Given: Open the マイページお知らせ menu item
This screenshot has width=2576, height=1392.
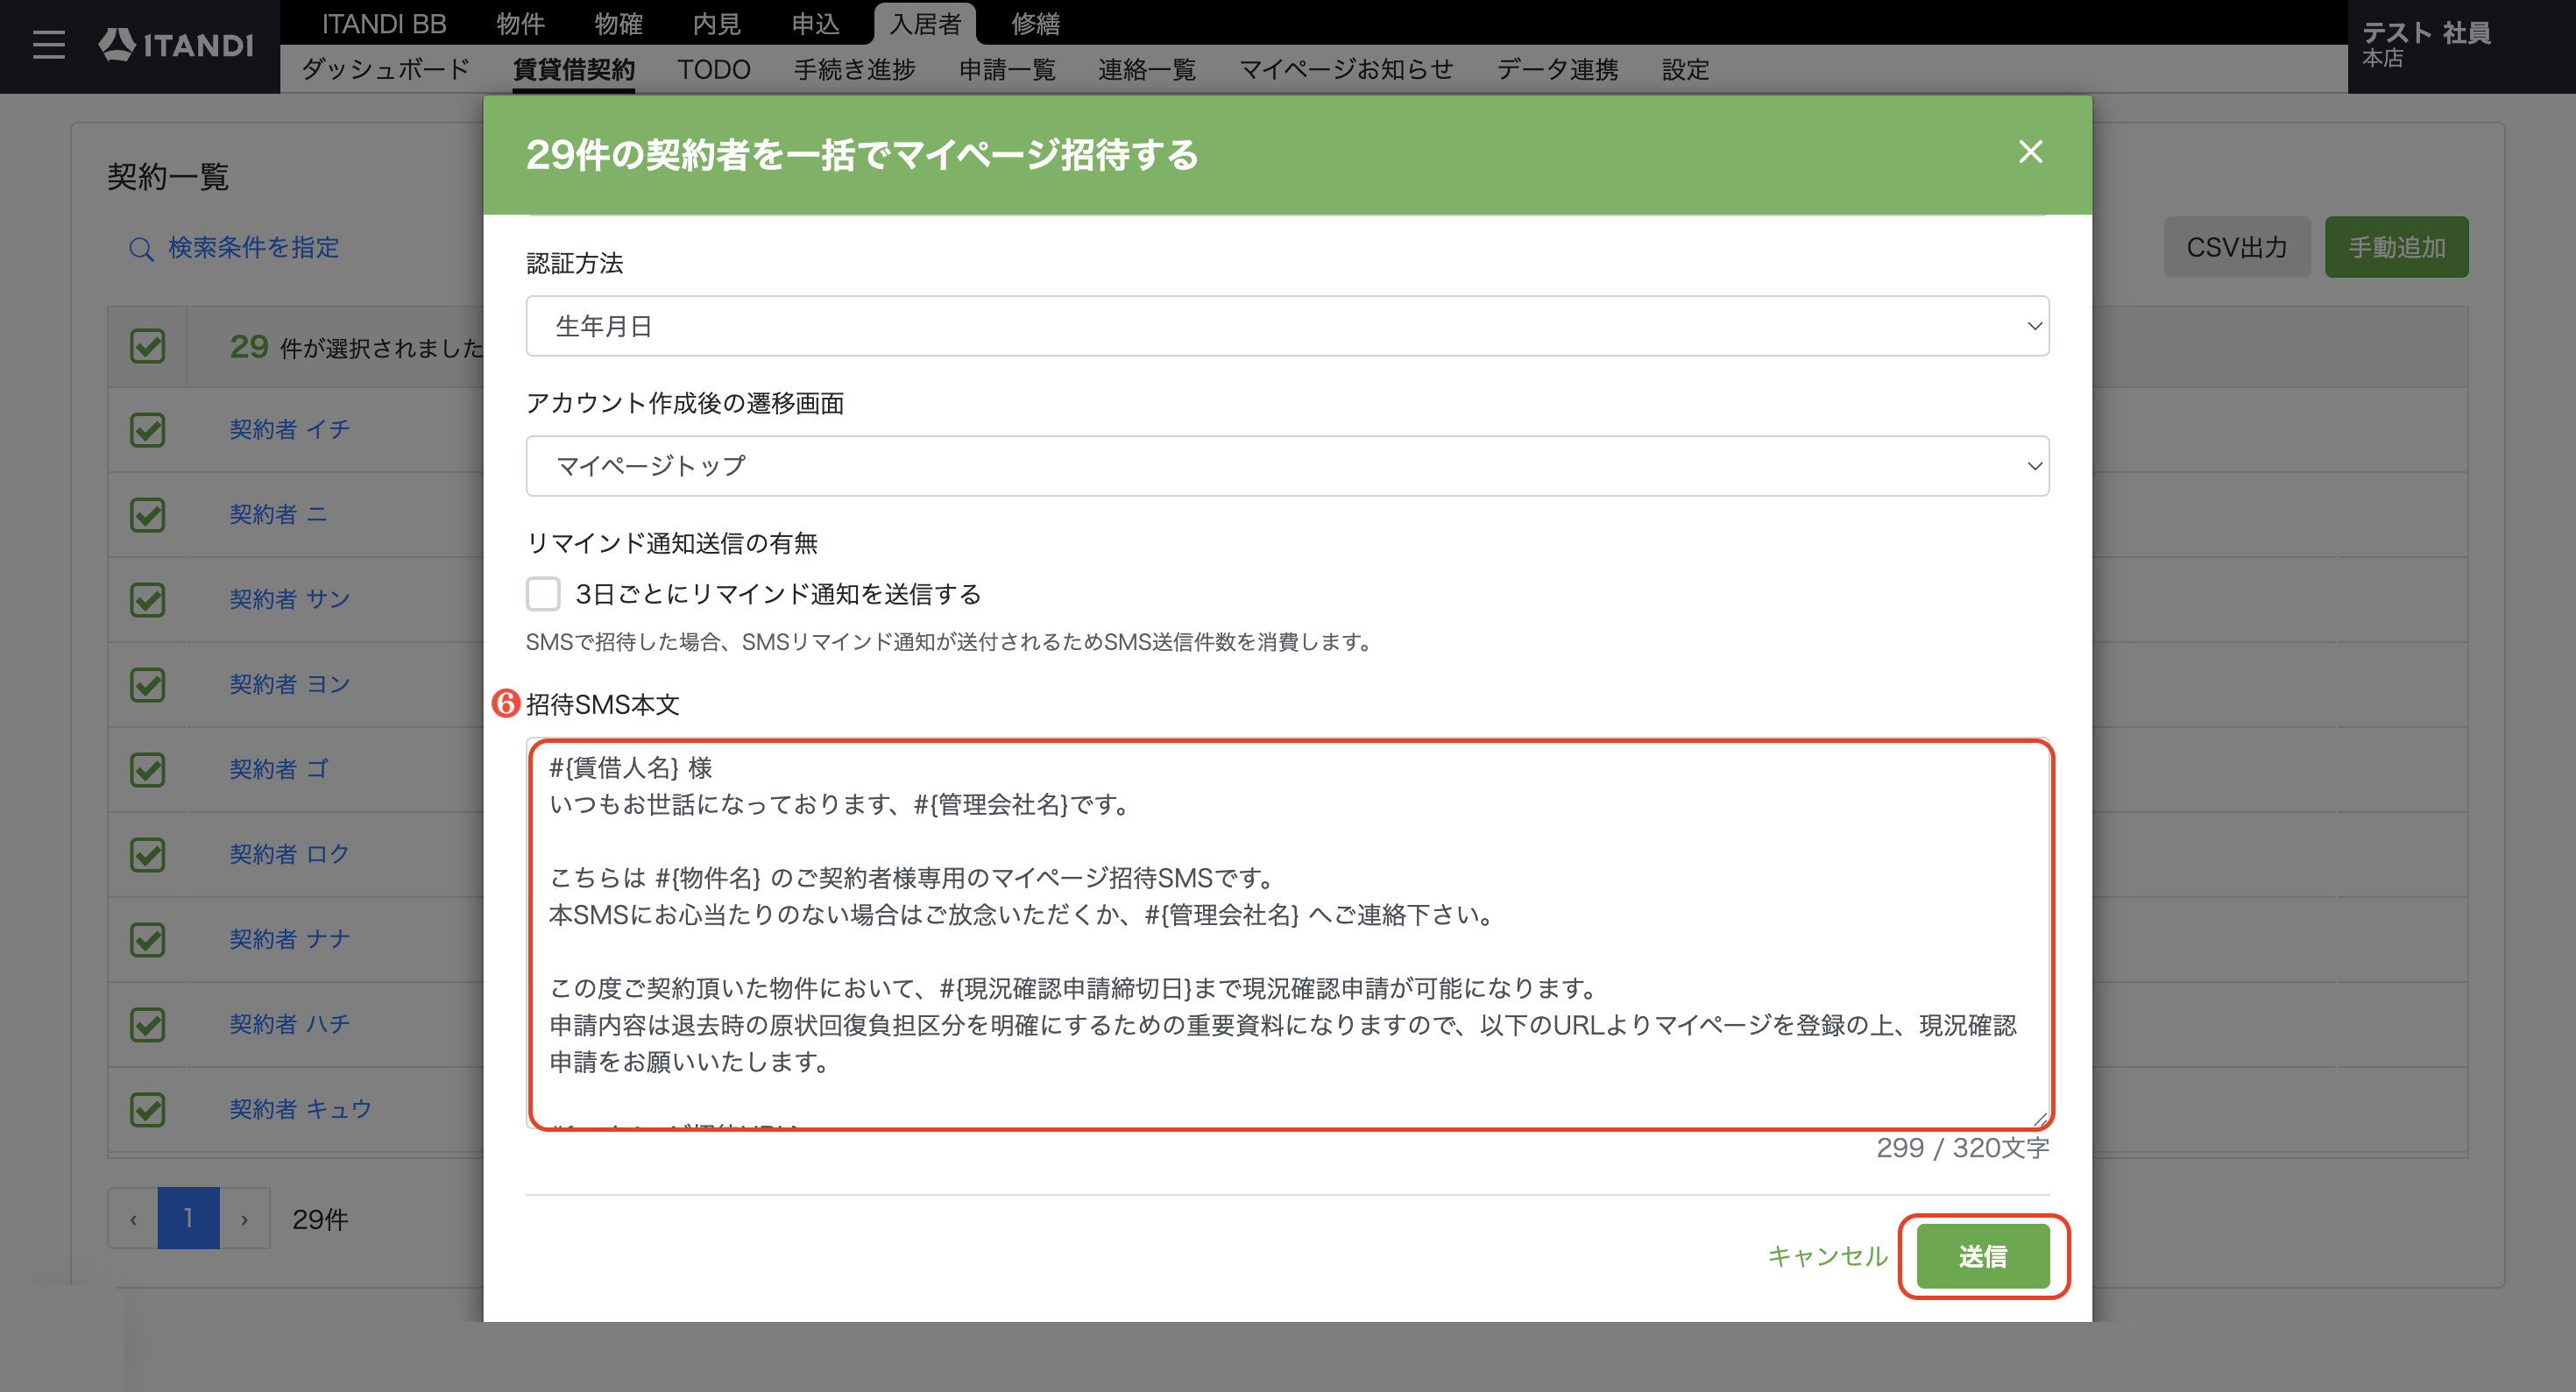Looking at the screenshot, I should coord(1346,69).
